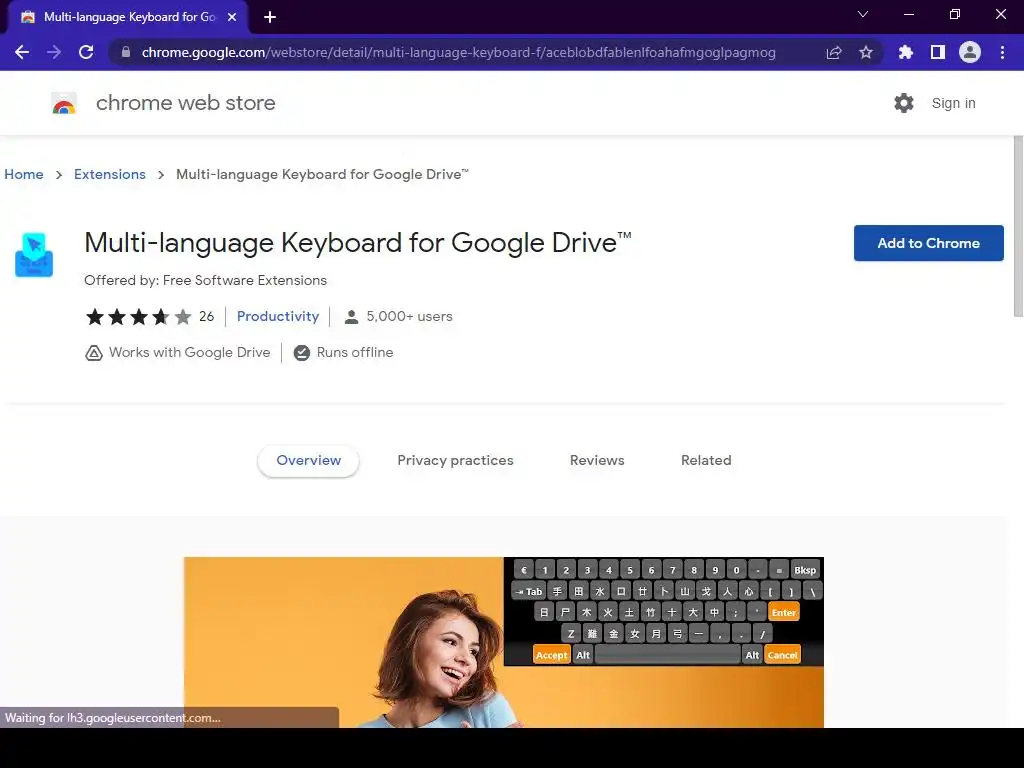Select the Overview tab
This screenshot has height=768, width=1024.
[x=308, y=460]
